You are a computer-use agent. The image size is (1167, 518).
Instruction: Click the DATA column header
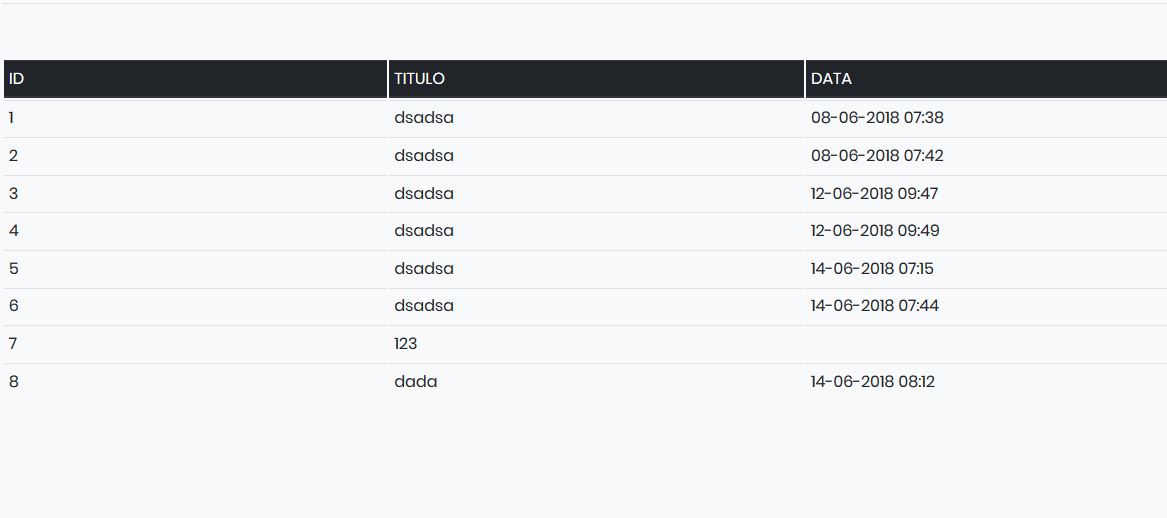pos(986,79)
